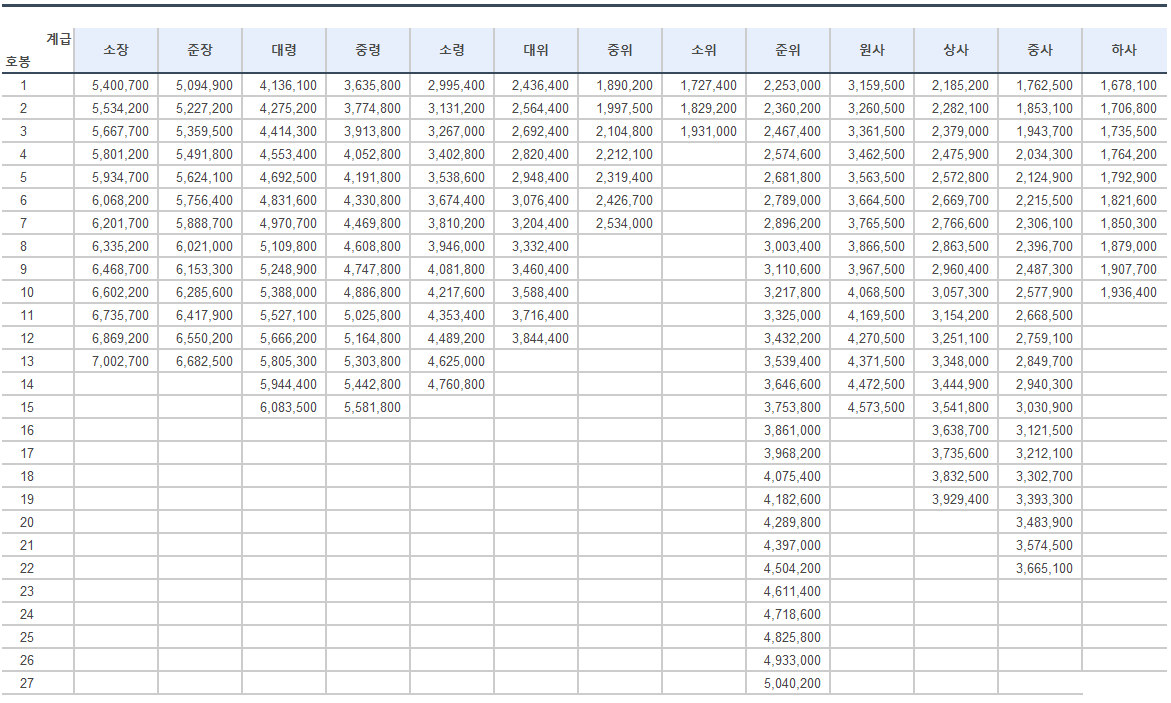
Task: Select row number 13
Action: tap(27, 362)
